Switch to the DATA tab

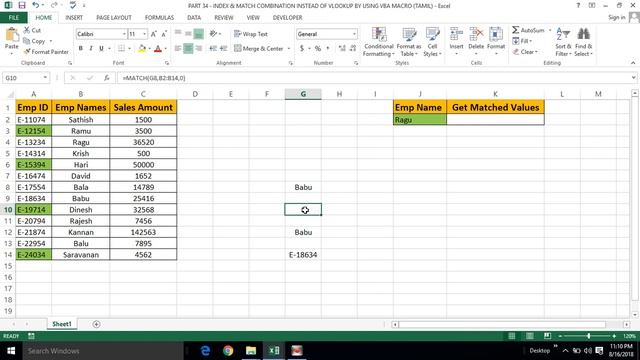coord(194,18)
